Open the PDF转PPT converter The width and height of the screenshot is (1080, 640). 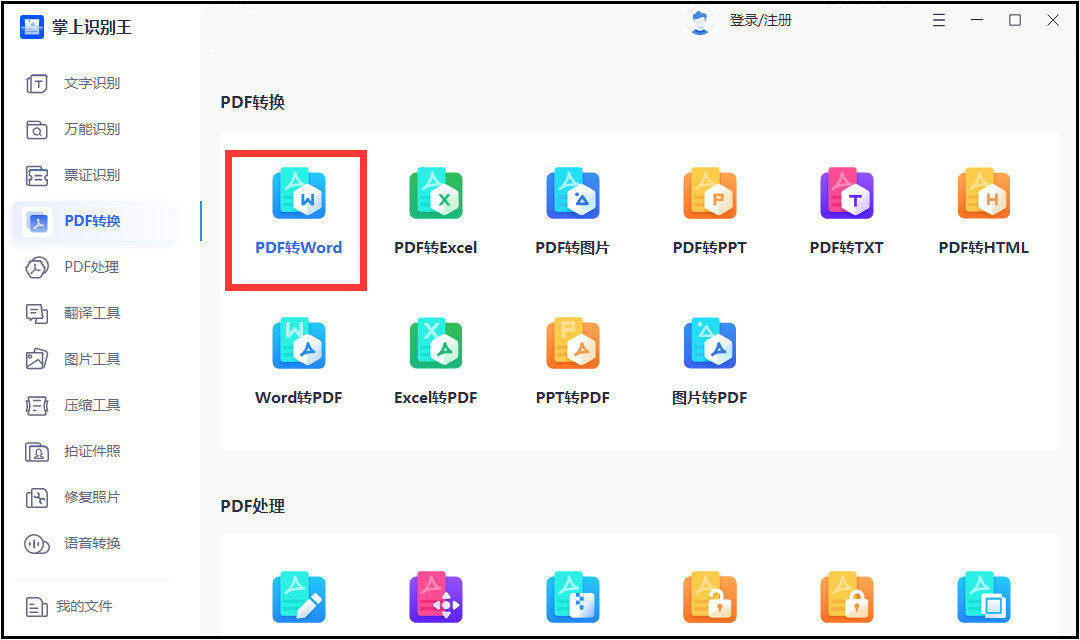coord(709,212)
